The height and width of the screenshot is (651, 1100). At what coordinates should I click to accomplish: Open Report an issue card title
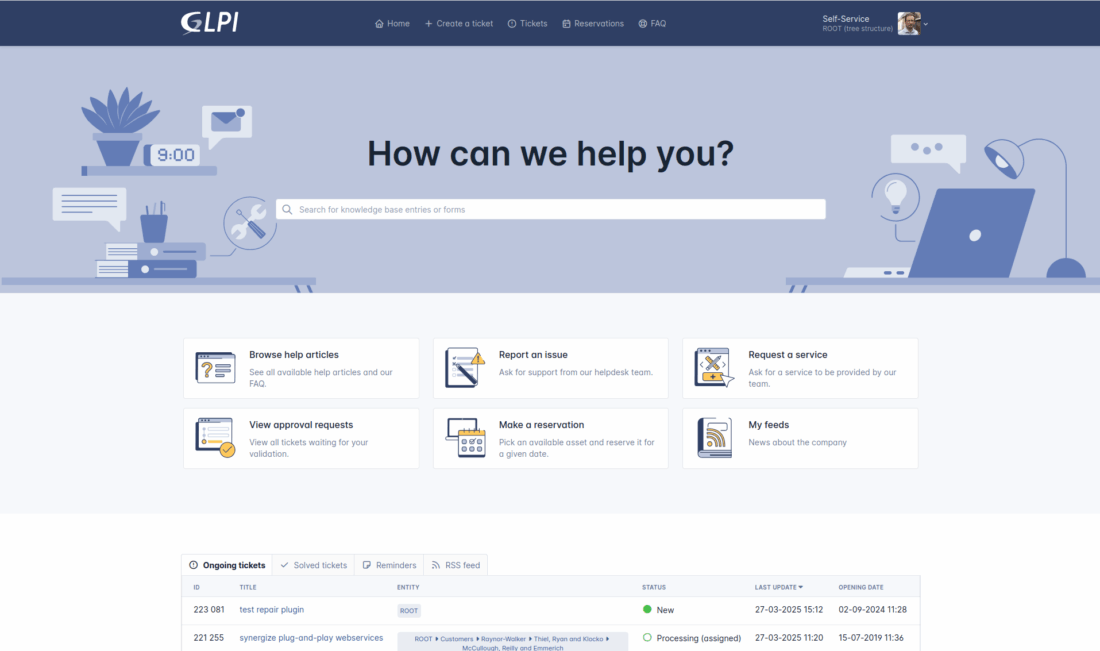click(533, 355)
